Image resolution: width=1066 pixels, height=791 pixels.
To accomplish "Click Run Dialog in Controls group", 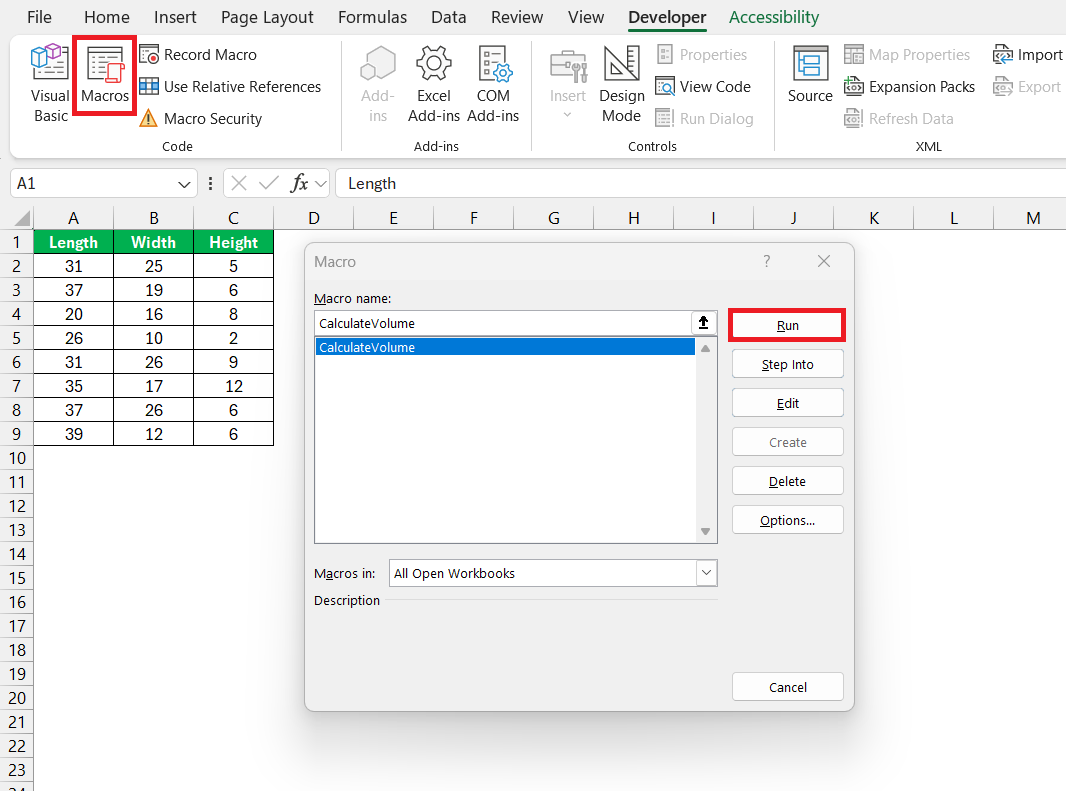I will pyautogui.click(x=704, y=118).
